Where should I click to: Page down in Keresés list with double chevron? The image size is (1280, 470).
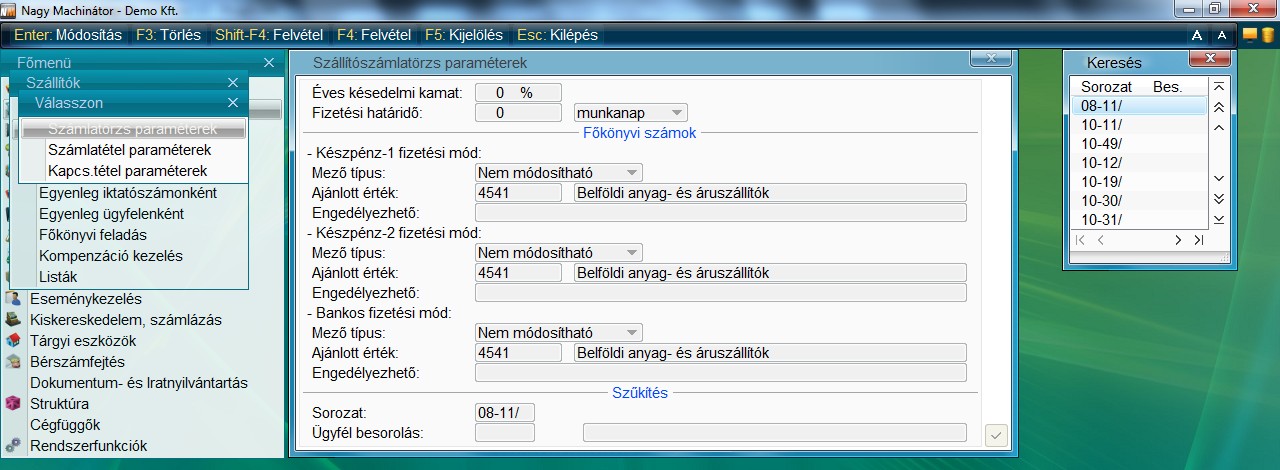click(x=1218, y=199)
